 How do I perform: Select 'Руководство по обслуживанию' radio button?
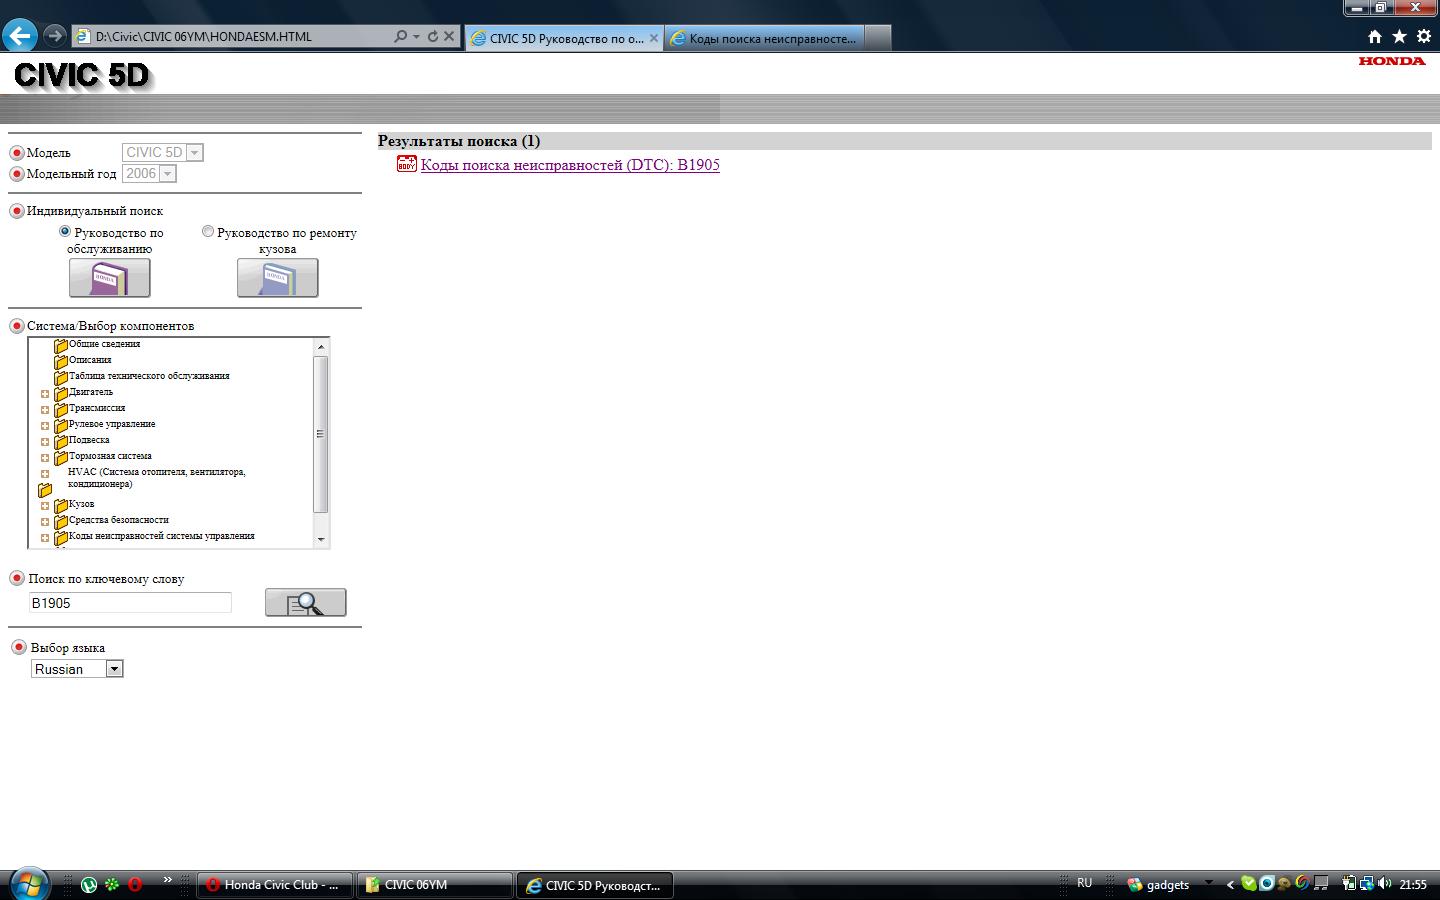click(x=65, y=231)
